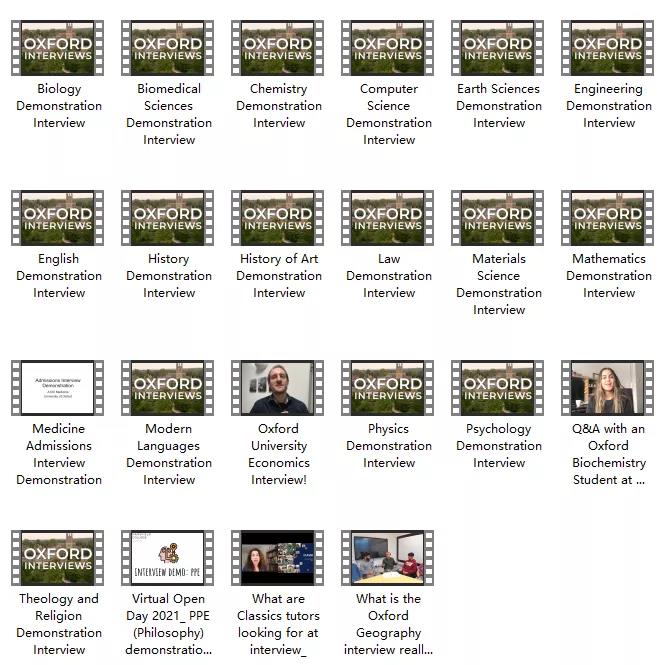660x665 pixels.
Task: Click the "Earth Sciences Demonstration Interview" label
Action: (499, 106)
